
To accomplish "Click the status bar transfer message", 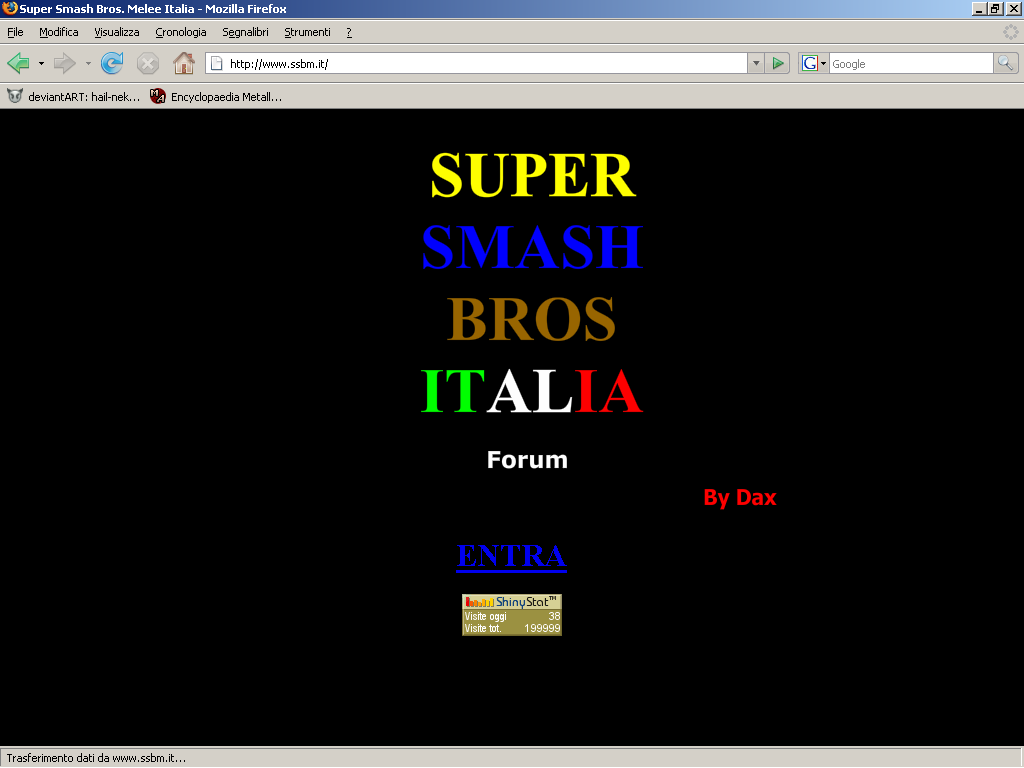I will coord(96,758).
